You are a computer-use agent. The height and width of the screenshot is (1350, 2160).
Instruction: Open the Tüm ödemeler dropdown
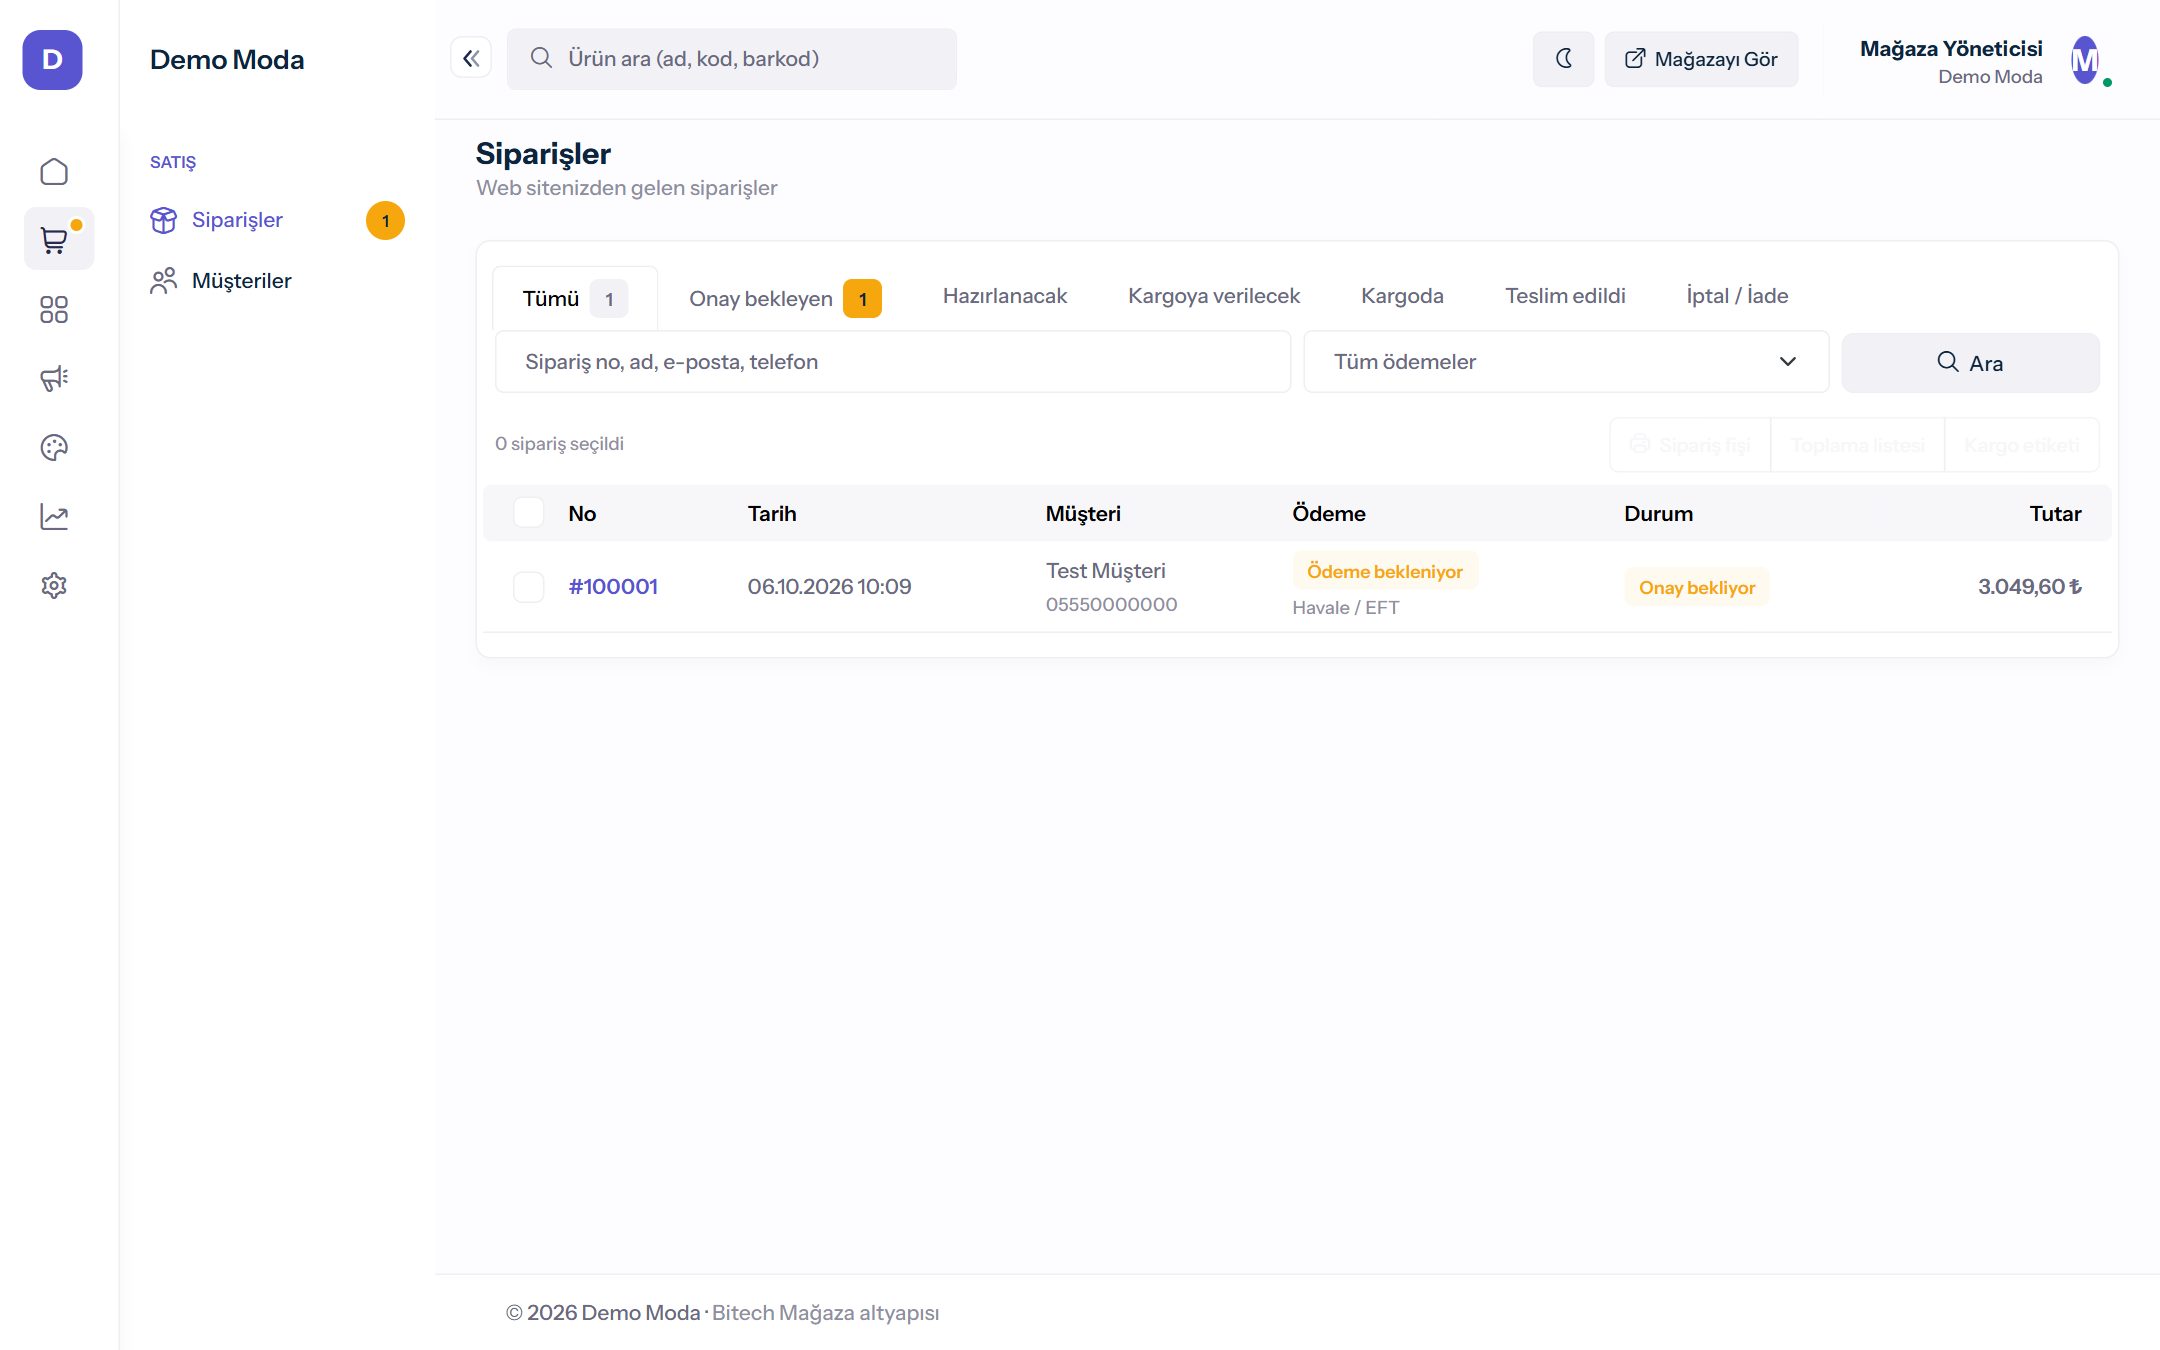1566,362
